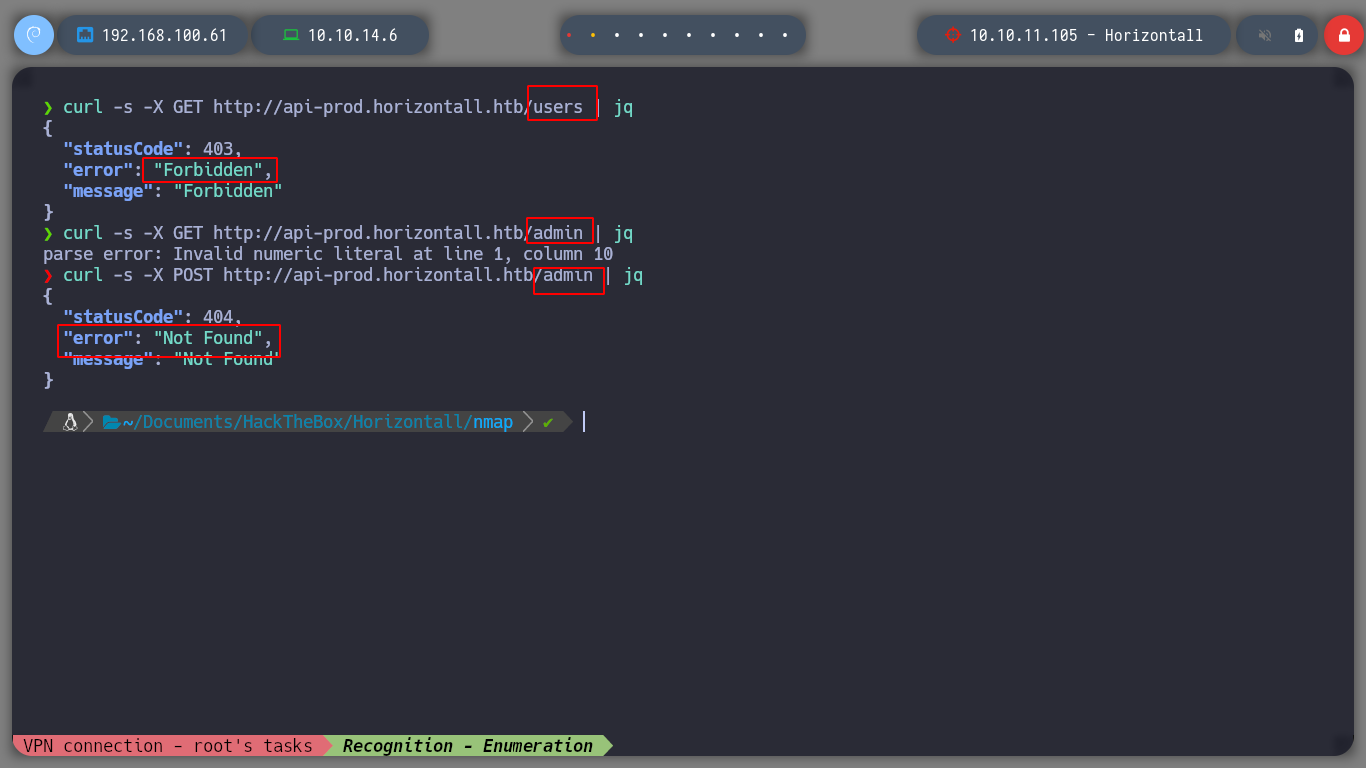
Task: Open the red lock power button
Action: coord(1343,35)
